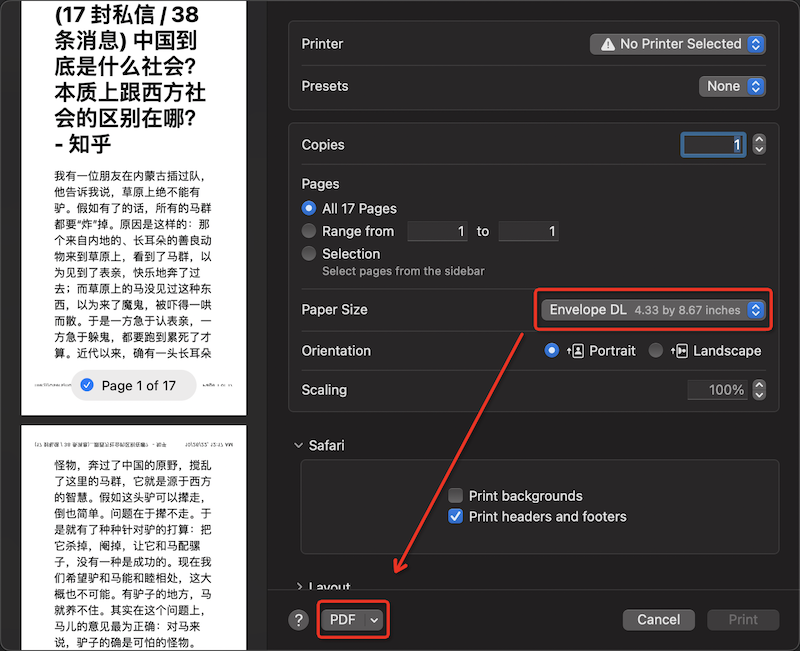The width and height of the screenshot is (800, 651).
Task: Choose the Selection pages option
Action: pyautogui.click(x=309, y=254)
